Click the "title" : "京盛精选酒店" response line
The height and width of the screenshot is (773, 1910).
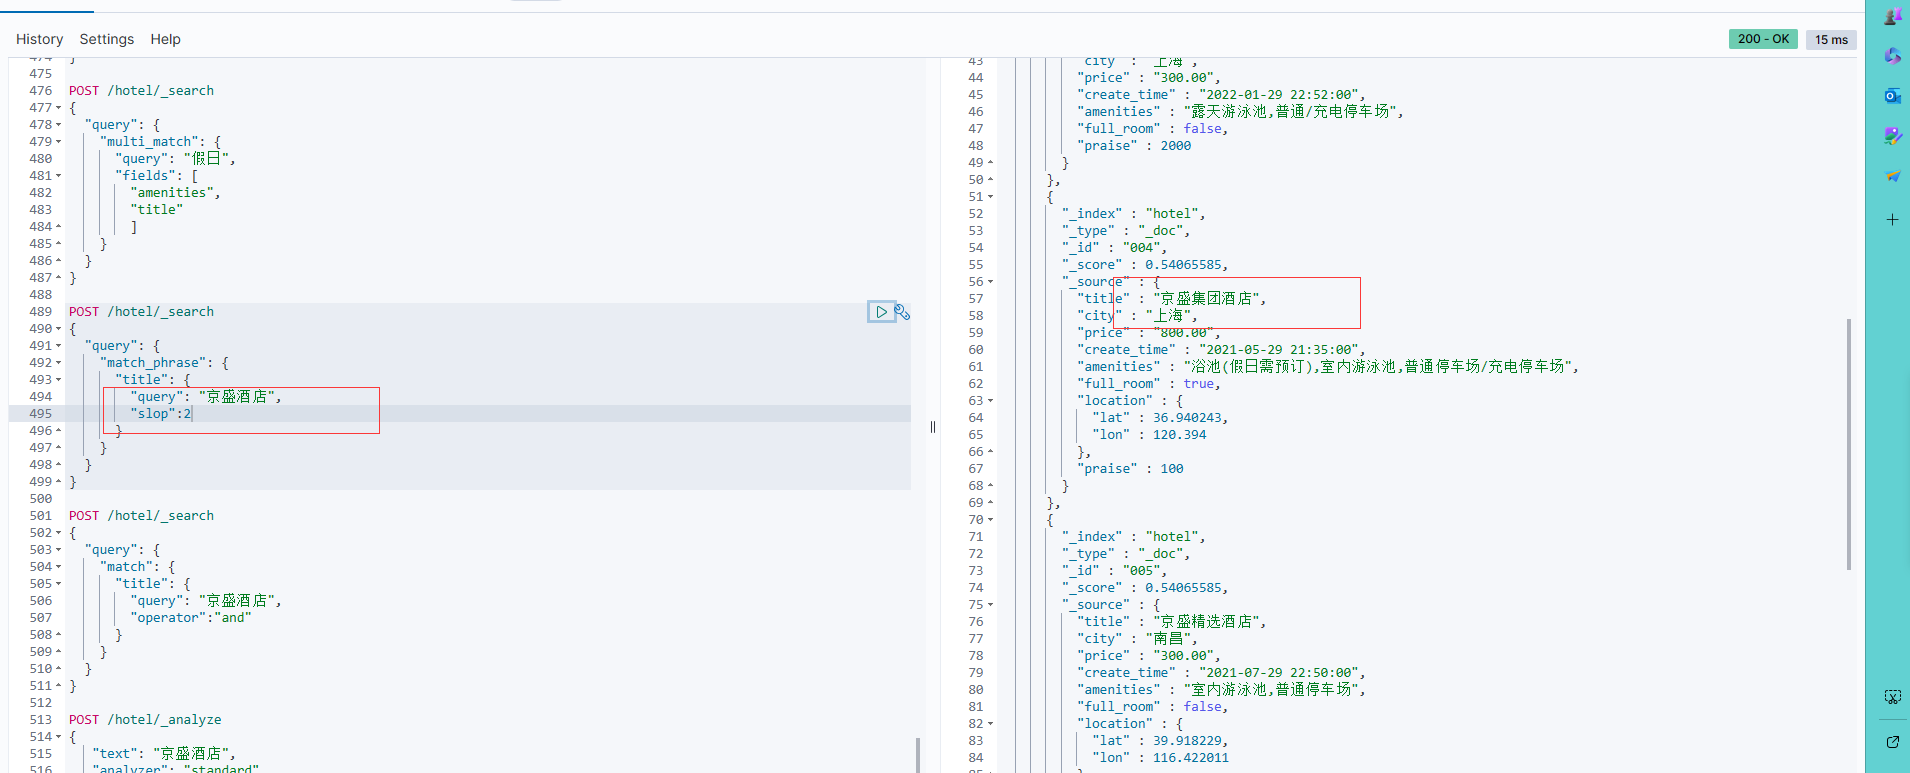[1172, 622]
